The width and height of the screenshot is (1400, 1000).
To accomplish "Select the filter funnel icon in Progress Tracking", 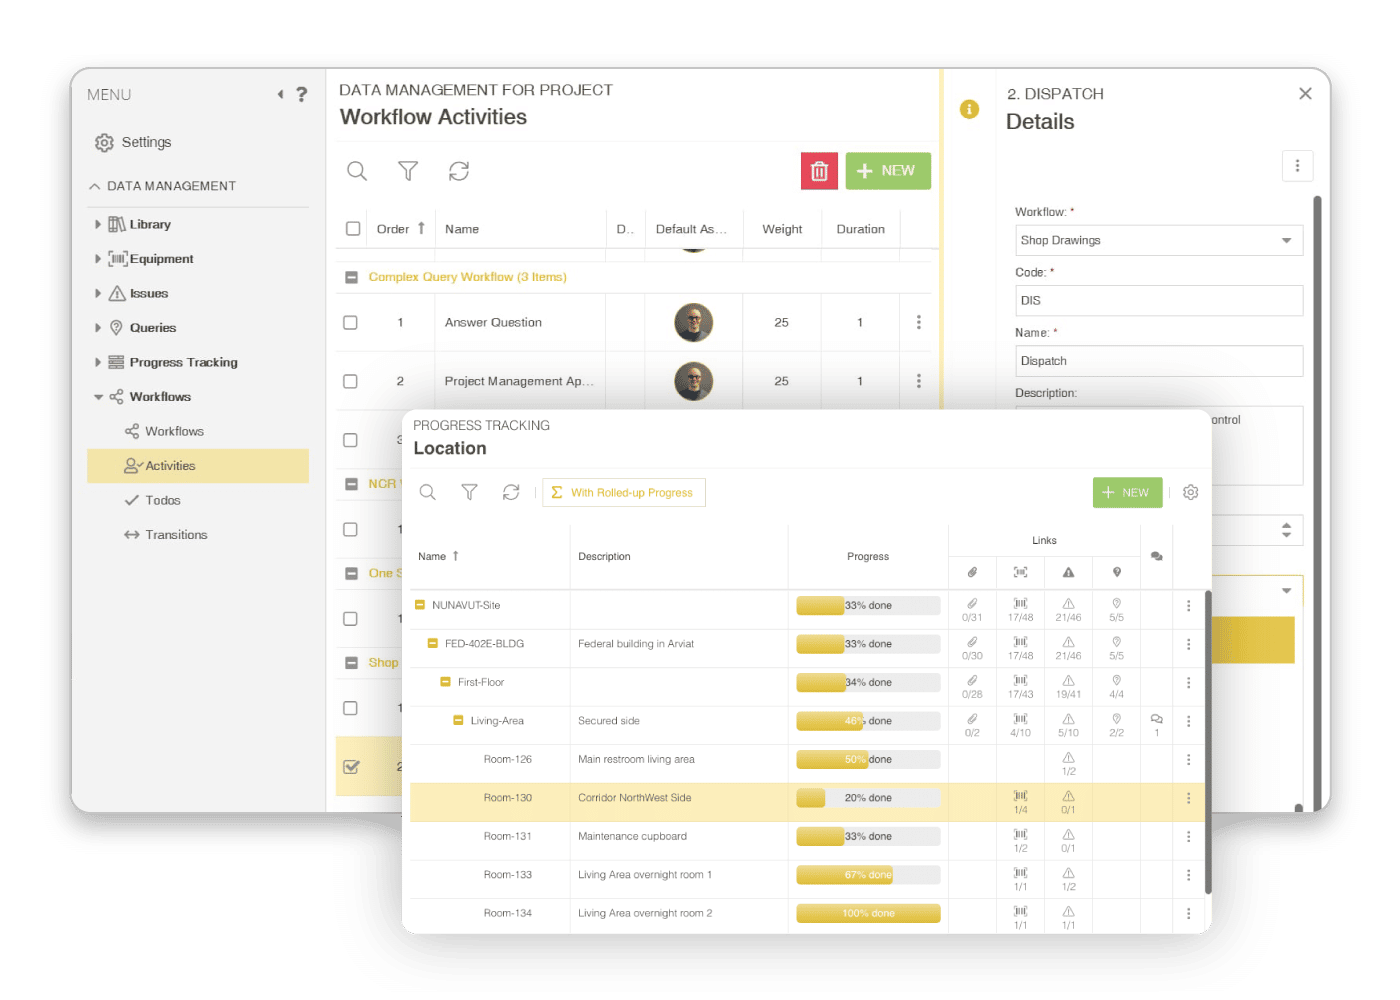I will click(x=469, y=492).
